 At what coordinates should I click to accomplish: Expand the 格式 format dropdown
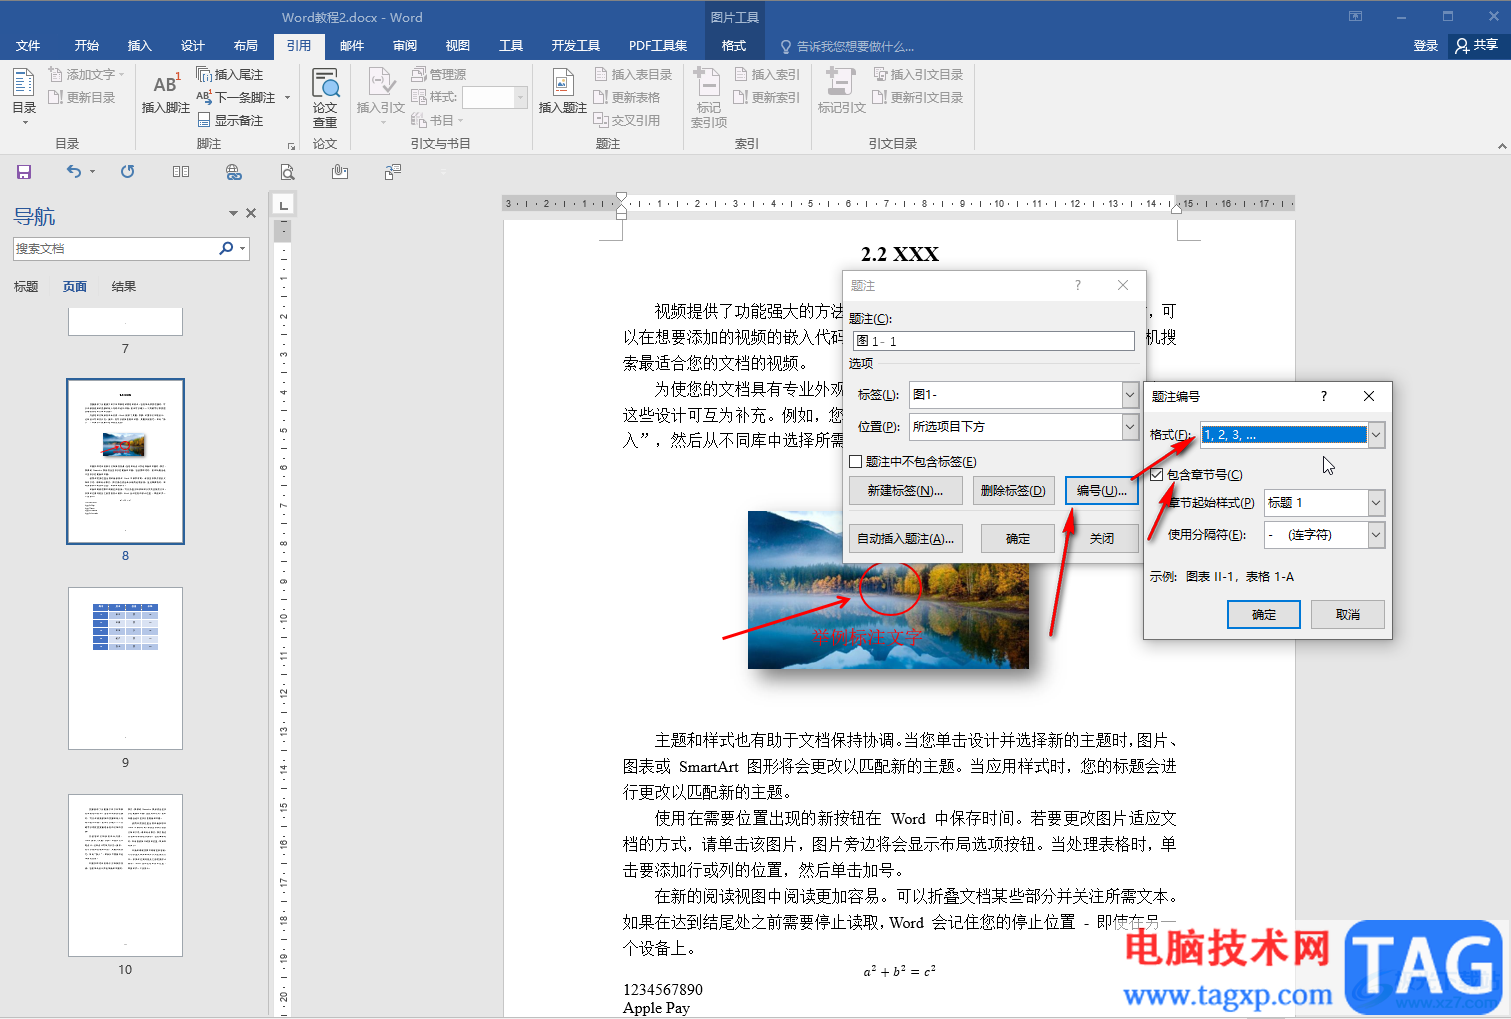coord(1376,435)
